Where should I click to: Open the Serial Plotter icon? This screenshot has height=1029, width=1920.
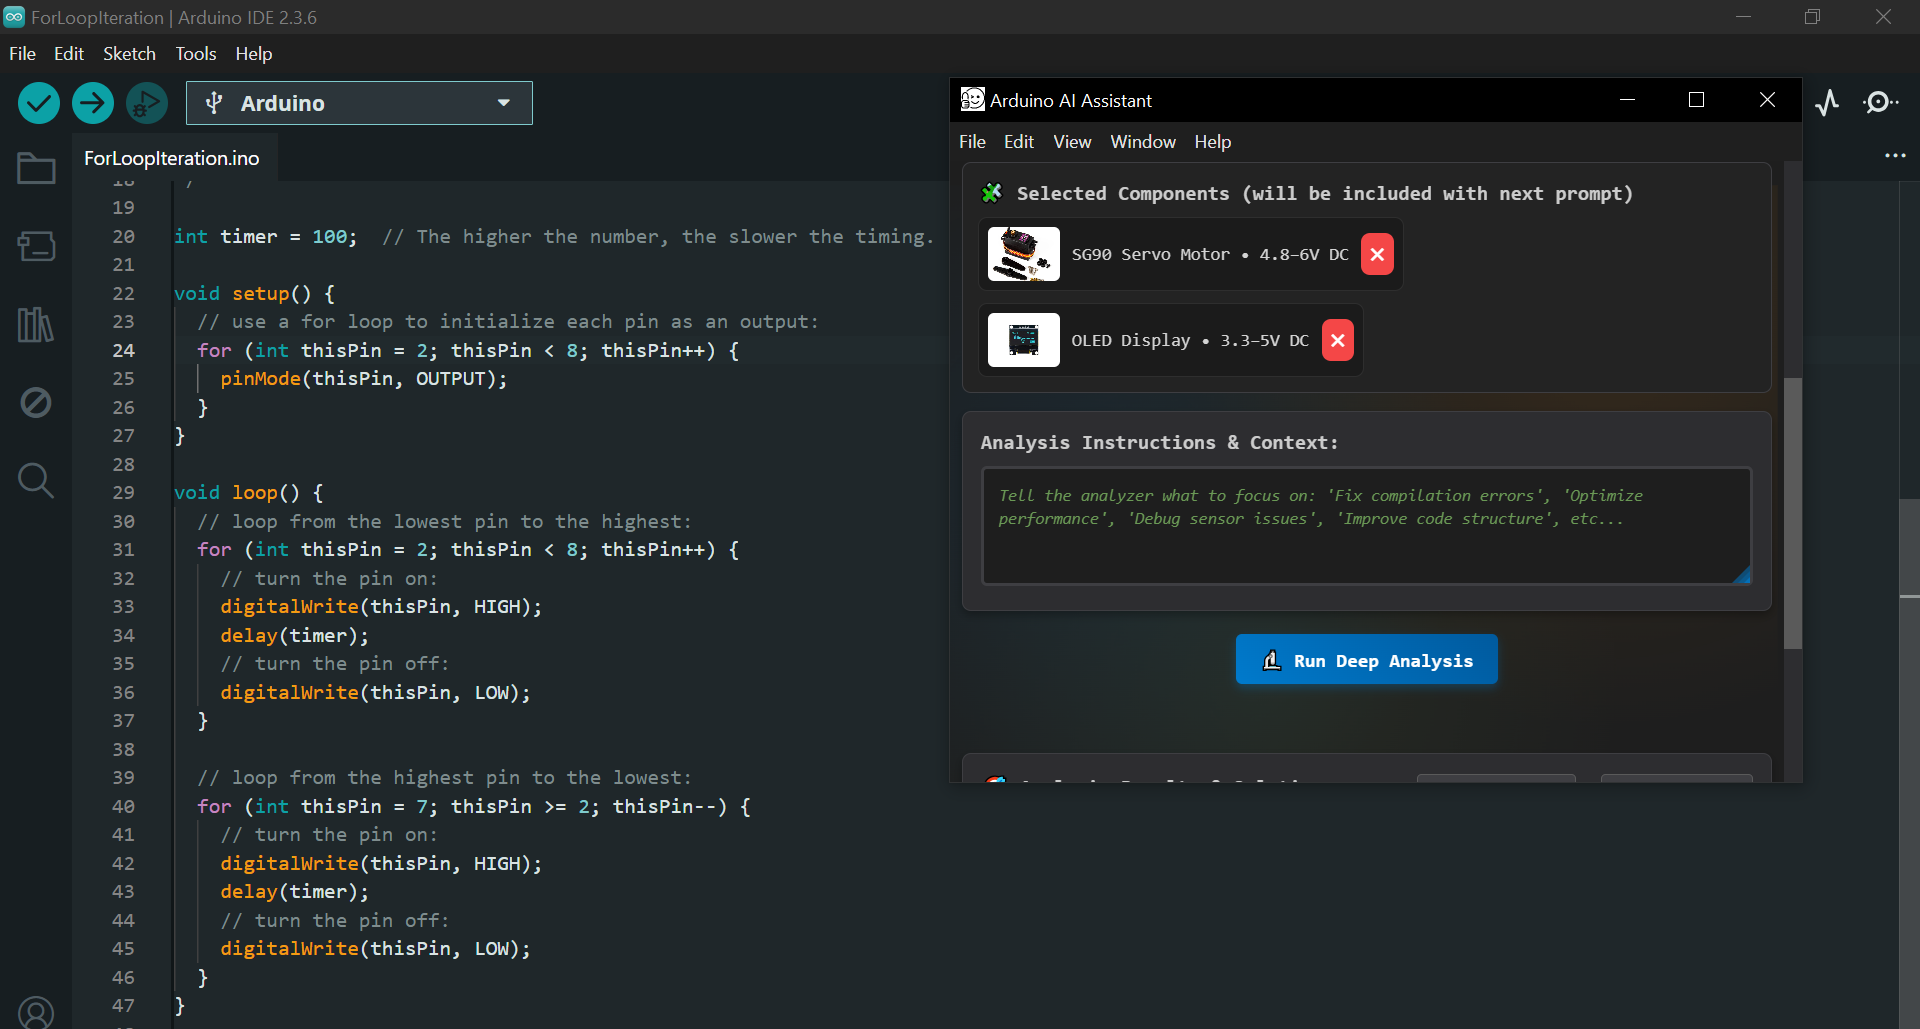coord(1828,103)
